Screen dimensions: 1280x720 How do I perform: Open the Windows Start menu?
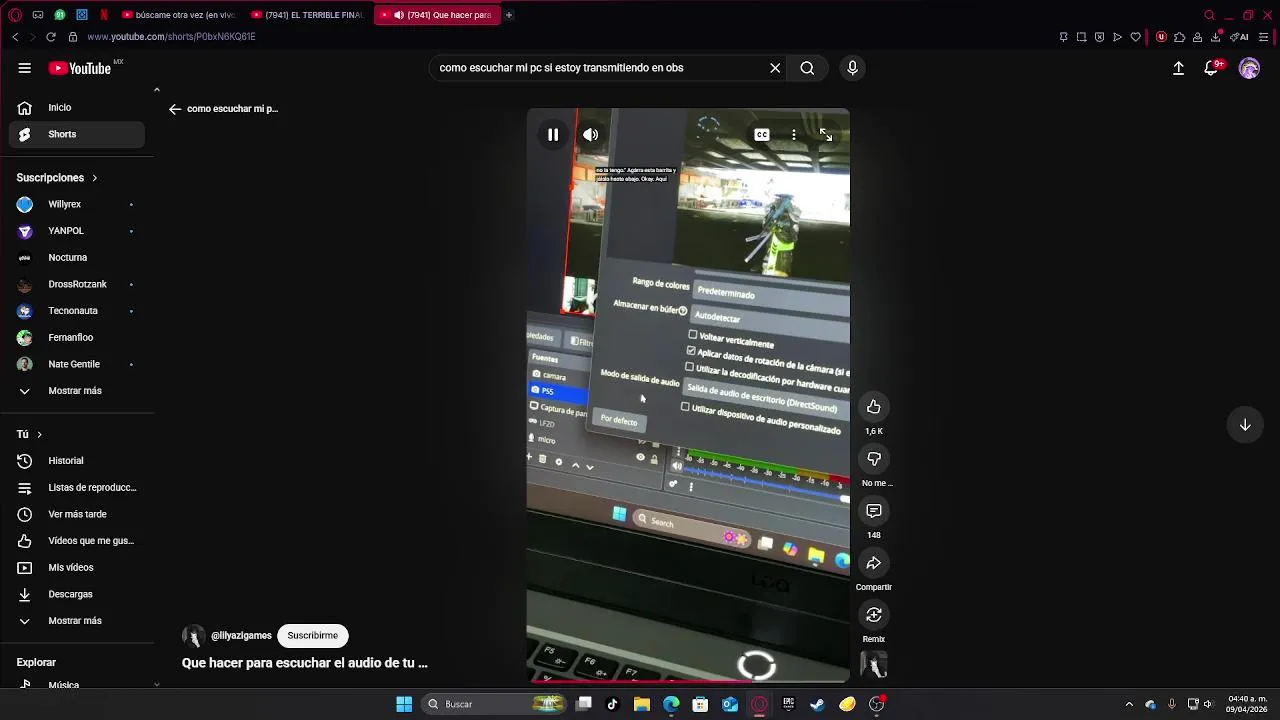coord(404,704)
